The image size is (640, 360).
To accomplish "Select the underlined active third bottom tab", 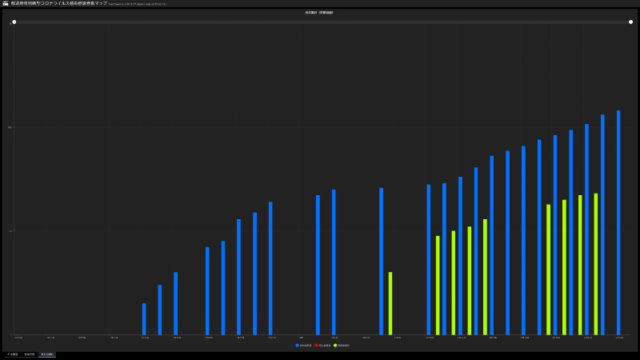I will pos(47,354).
